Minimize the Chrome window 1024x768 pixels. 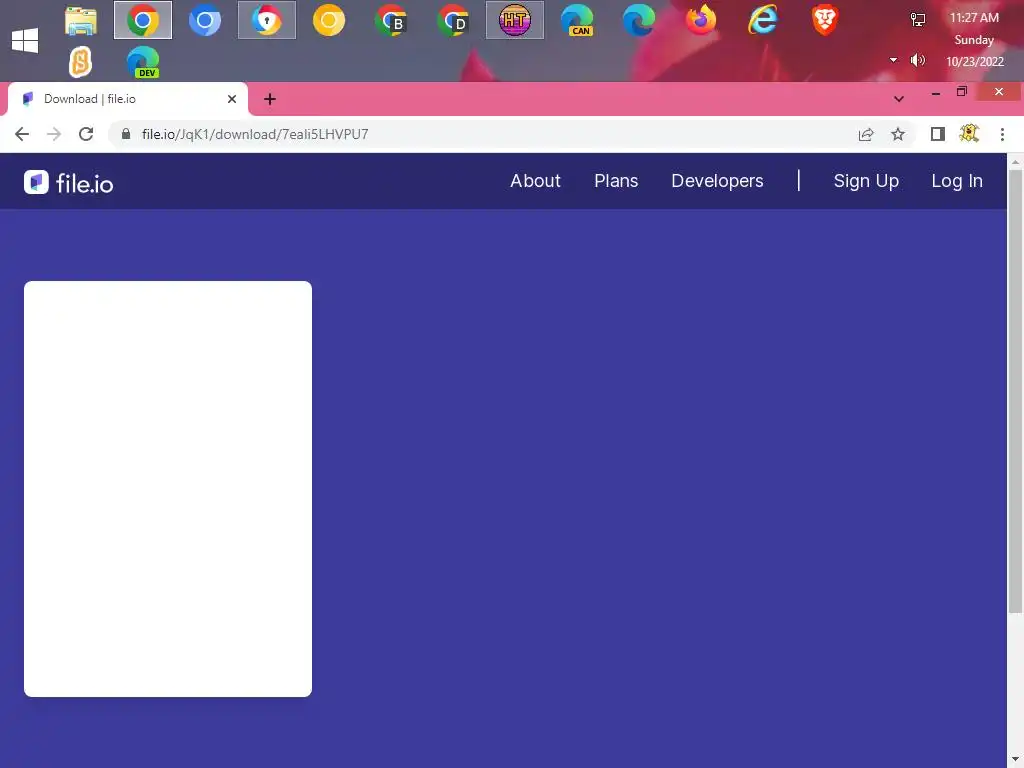click(936, 93)
